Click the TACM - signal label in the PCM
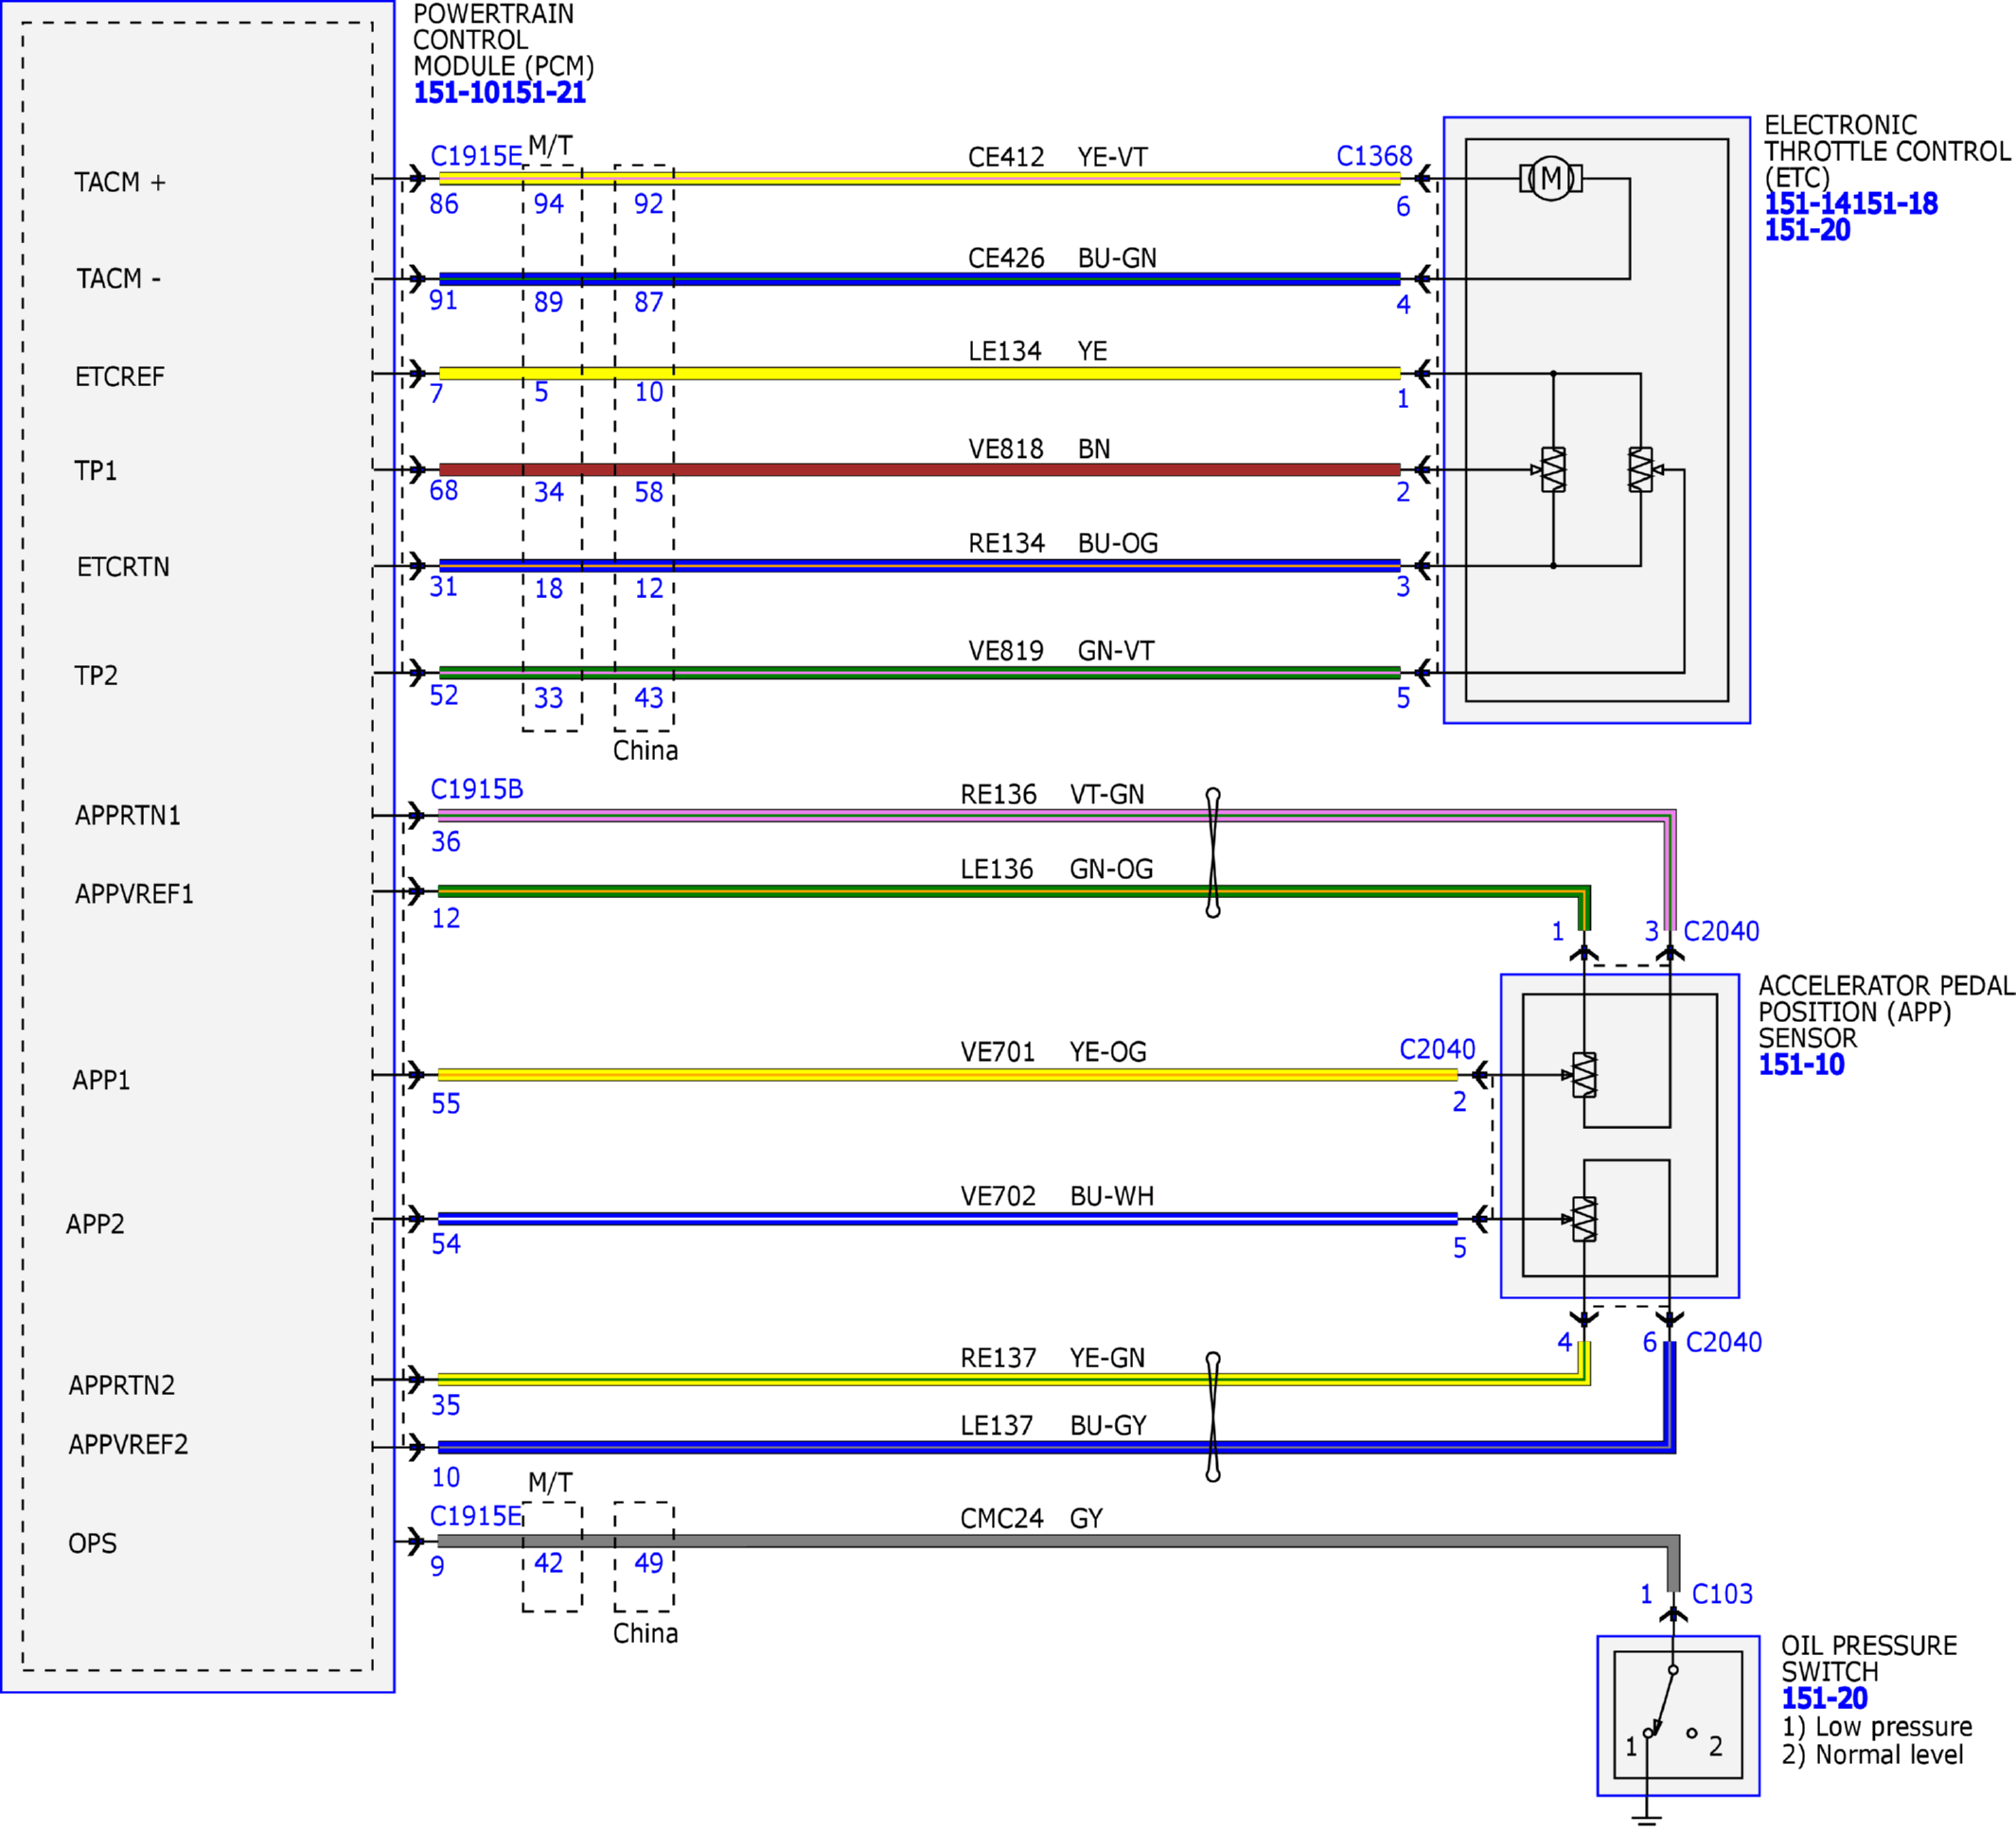This screenshot has width=2016, height=1832. [x=118, y=278]
